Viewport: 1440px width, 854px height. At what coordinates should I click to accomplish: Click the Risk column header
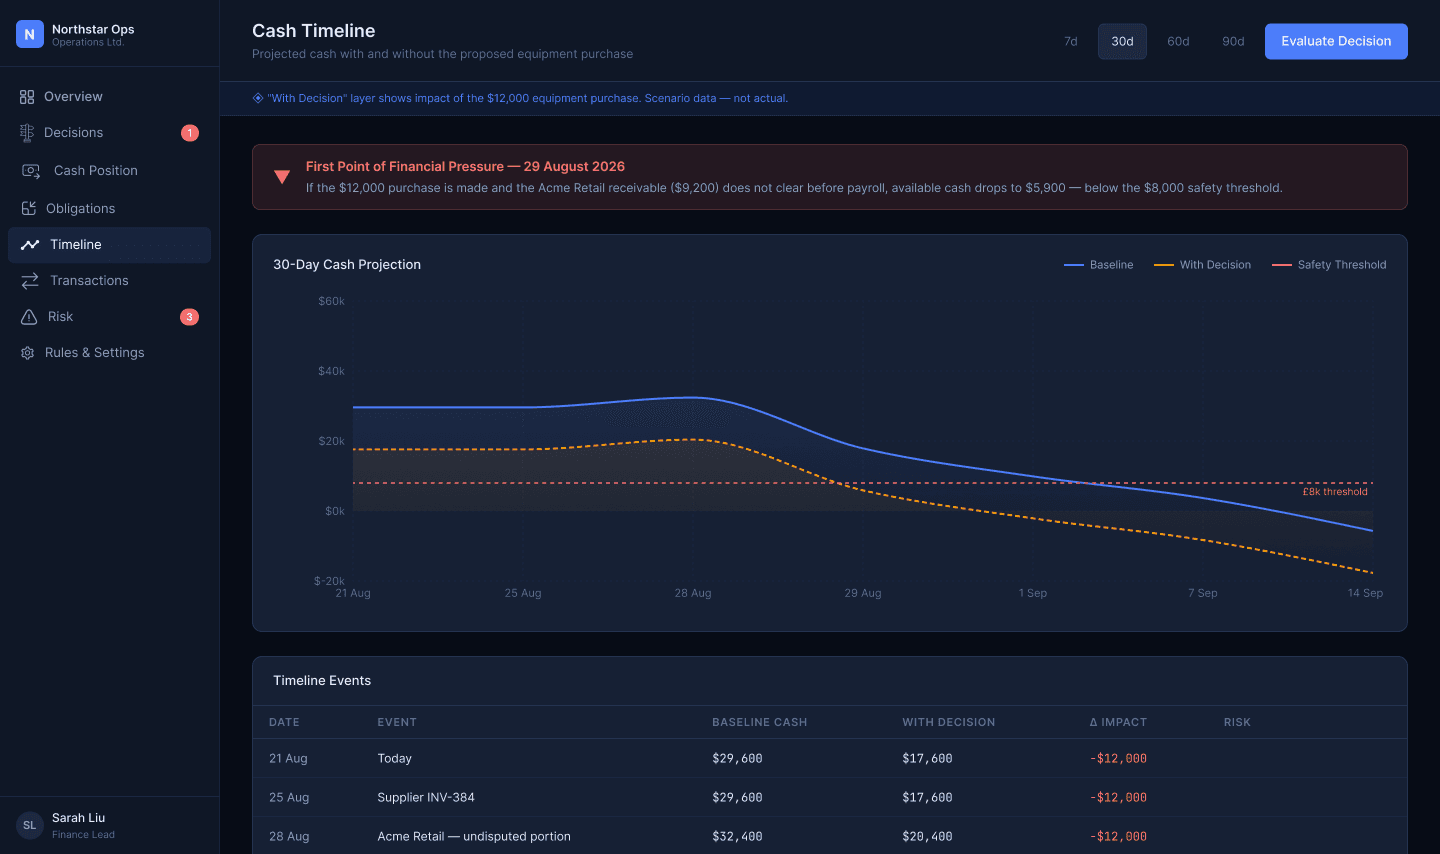1237,722
